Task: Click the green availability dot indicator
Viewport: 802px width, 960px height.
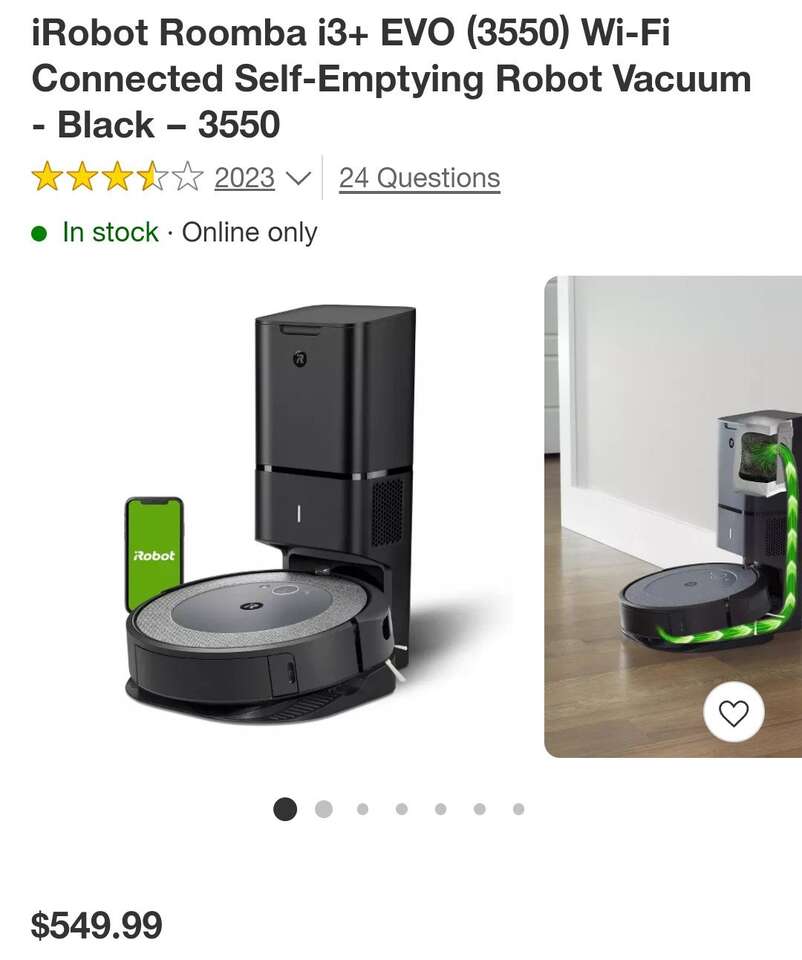Action: [39, 234]
